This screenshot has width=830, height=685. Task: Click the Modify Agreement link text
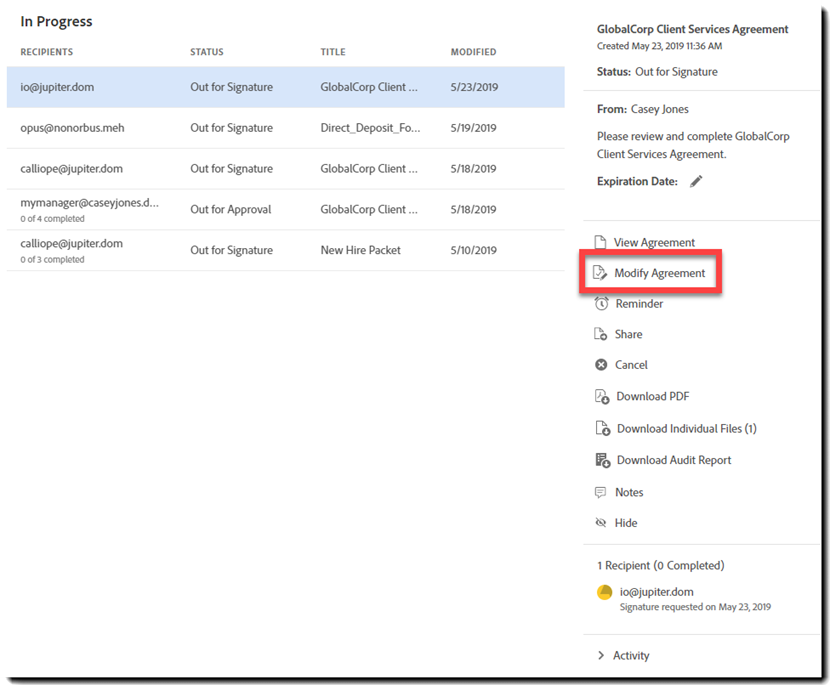[x=659, y=273]
